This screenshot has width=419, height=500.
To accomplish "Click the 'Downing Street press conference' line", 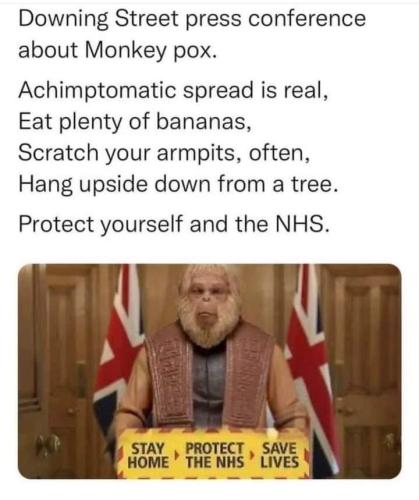I will coord(192,20).
